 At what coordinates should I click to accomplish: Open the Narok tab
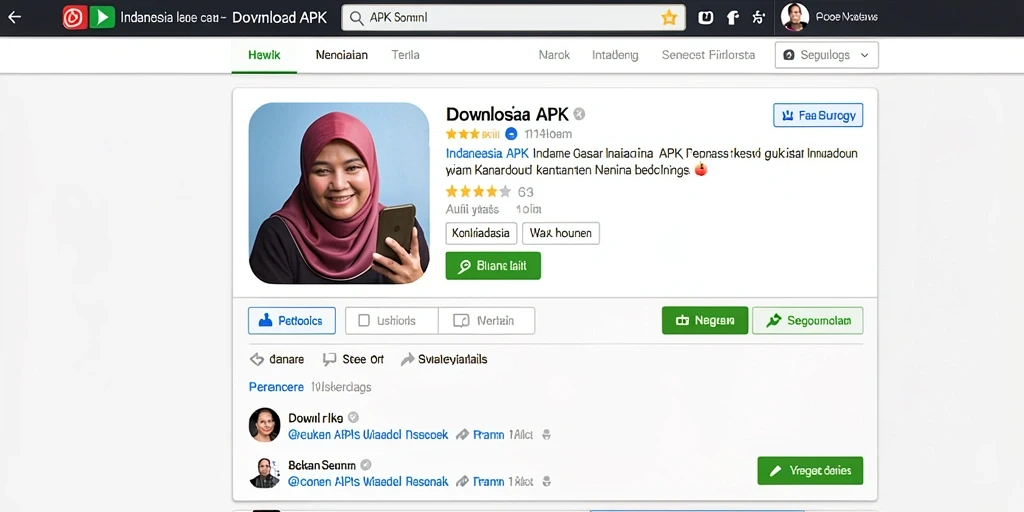pos(554,56)
